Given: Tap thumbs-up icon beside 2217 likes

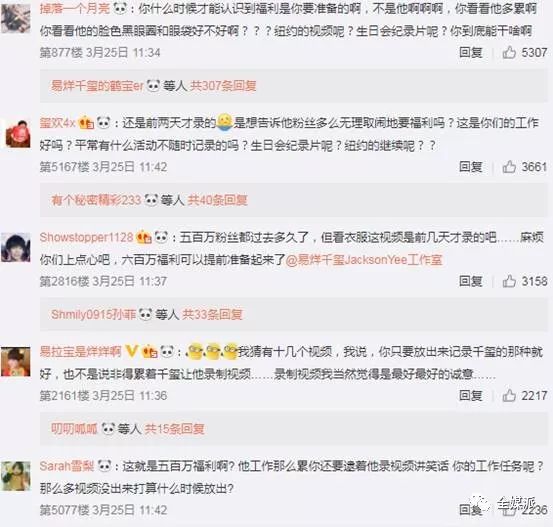Looking at the screenshot, I should click(509, 395).
